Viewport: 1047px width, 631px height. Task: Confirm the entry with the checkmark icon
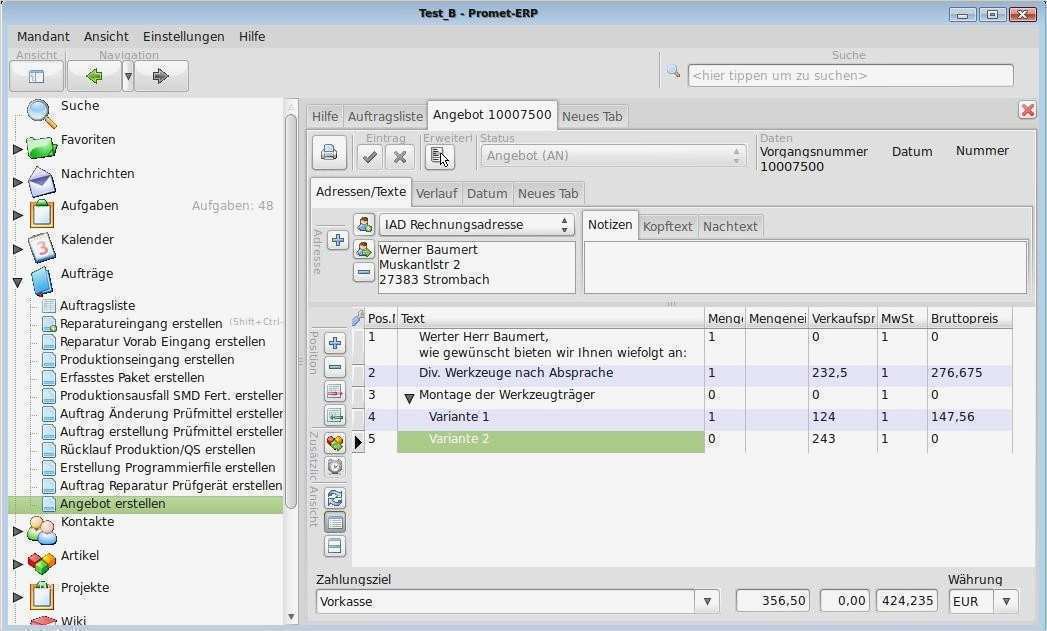tap(368, 157)
